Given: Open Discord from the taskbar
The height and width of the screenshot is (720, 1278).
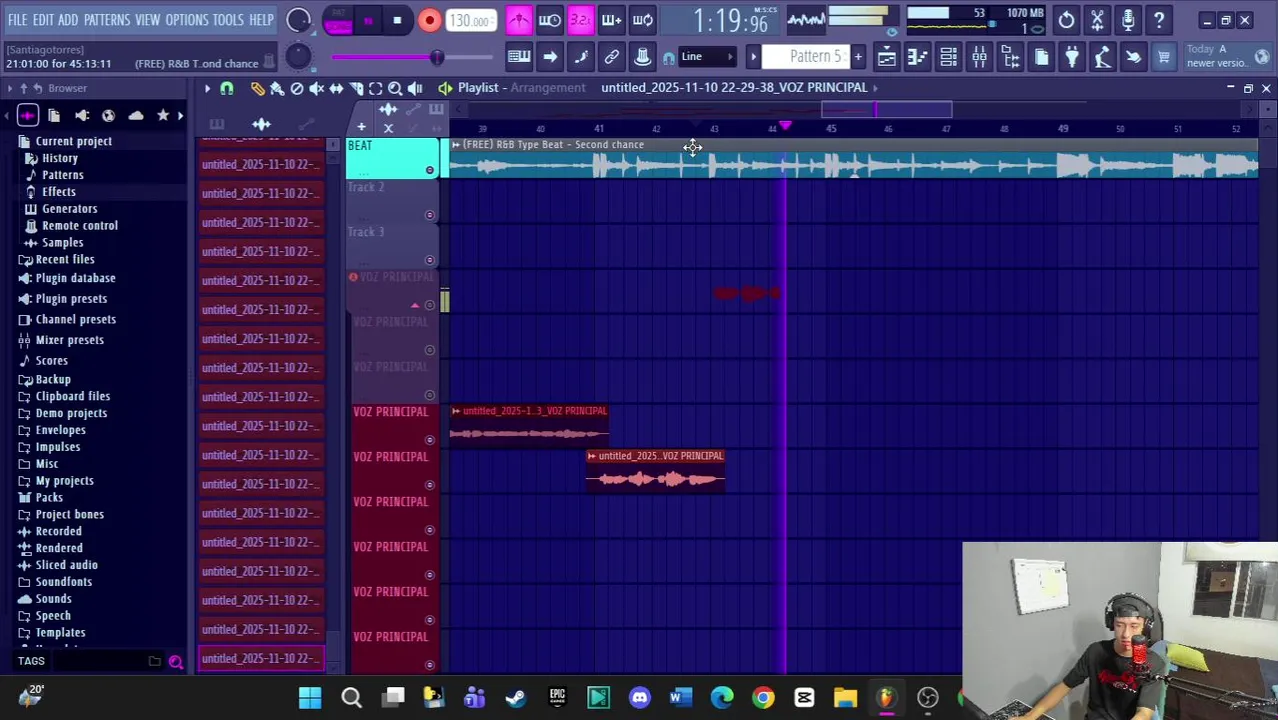Looking at the screenshot, I should [640, 698].
